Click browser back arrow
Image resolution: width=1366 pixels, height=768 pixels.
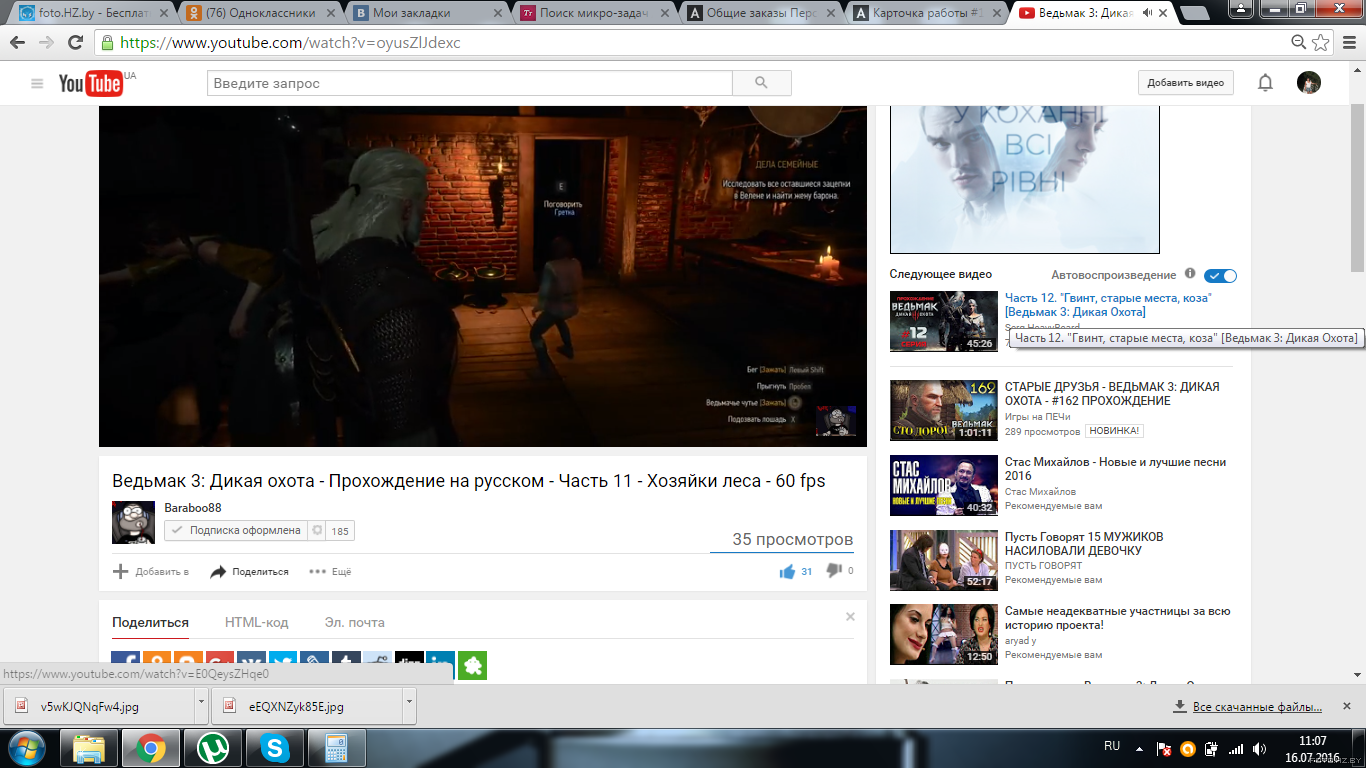(x=18, y=43)
